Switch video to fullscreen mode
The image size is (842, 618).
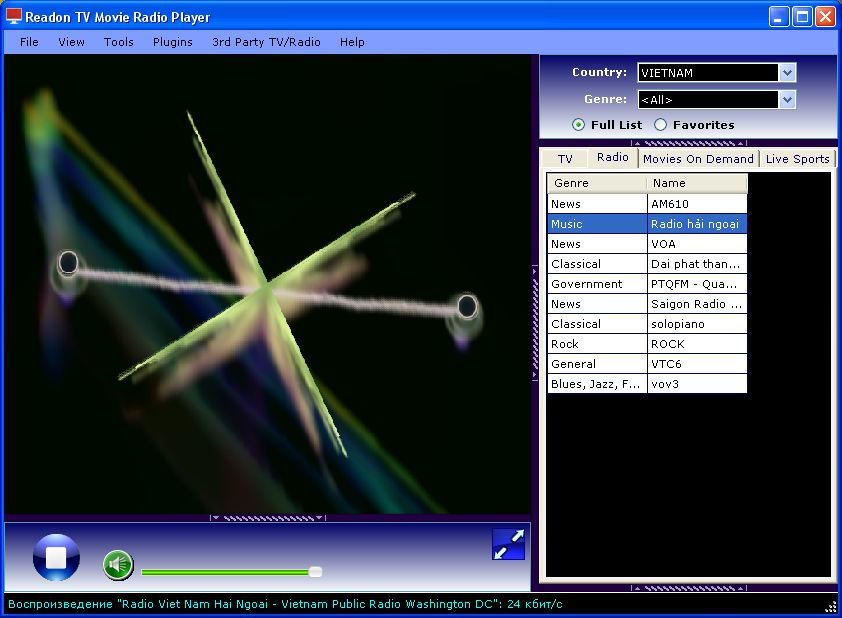tap(508, 544)
